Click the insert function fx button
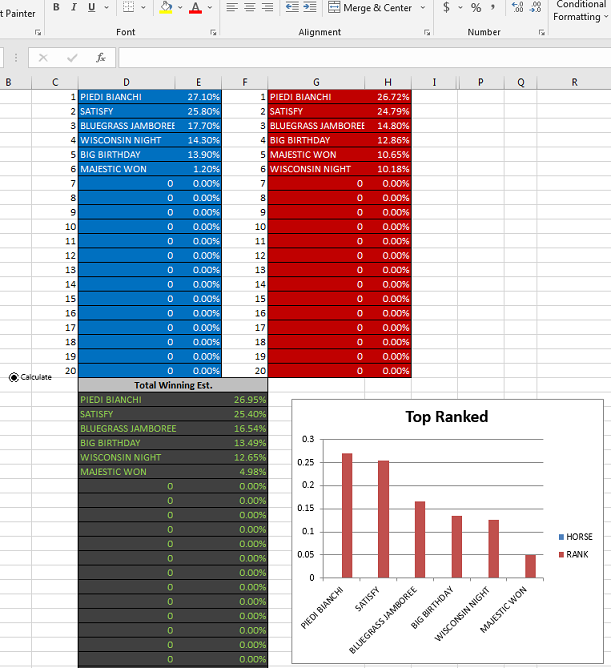 101,58
